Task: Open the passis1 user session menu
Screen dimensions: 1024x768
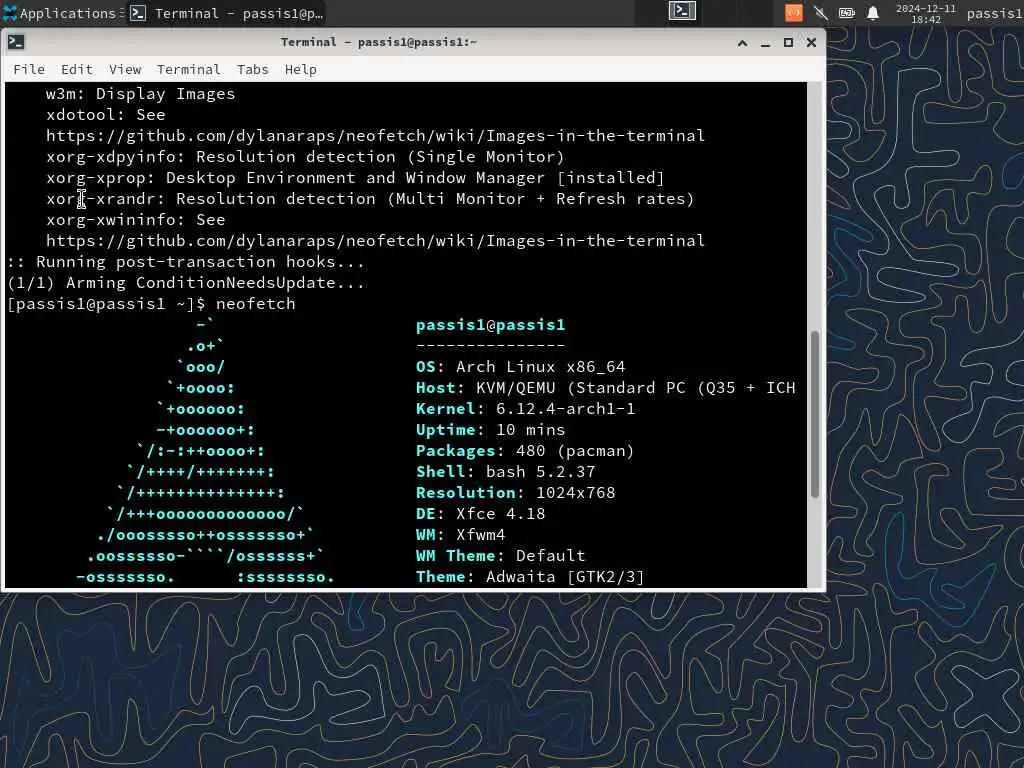Action: pos(995,13)
